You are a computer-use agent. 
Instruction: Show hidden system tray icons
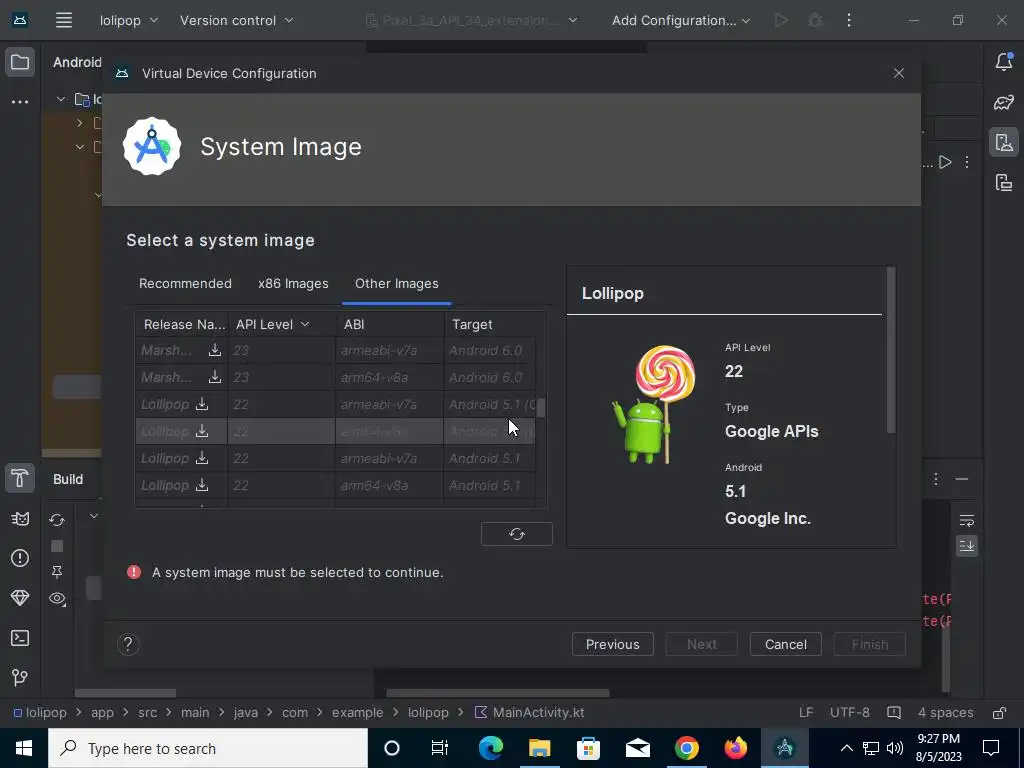pyautogui.click(x=846, y=748)
